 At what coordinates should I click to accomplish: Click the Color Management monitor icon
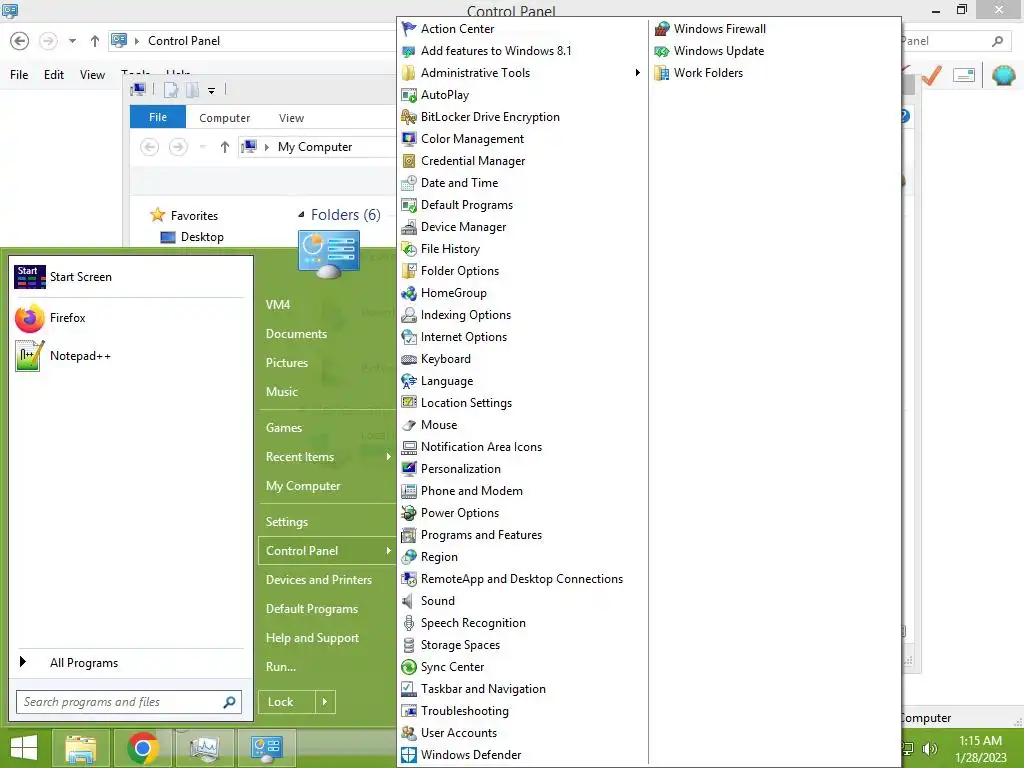pos(409,139)
